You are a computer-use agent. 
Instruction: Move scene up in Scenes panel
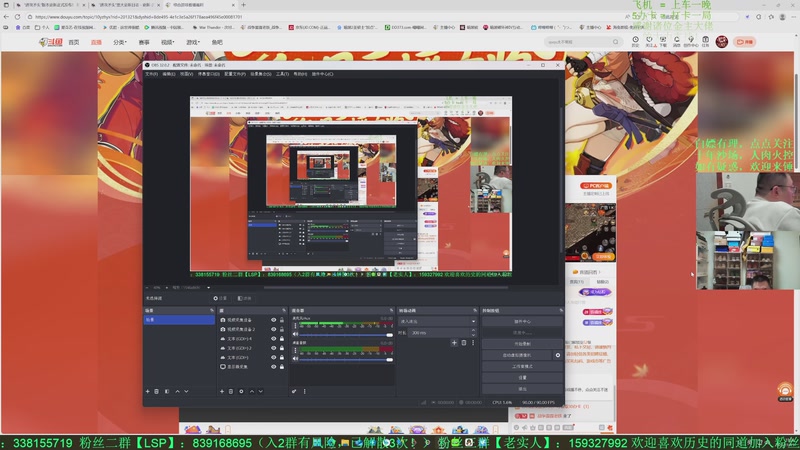(178, 391)
